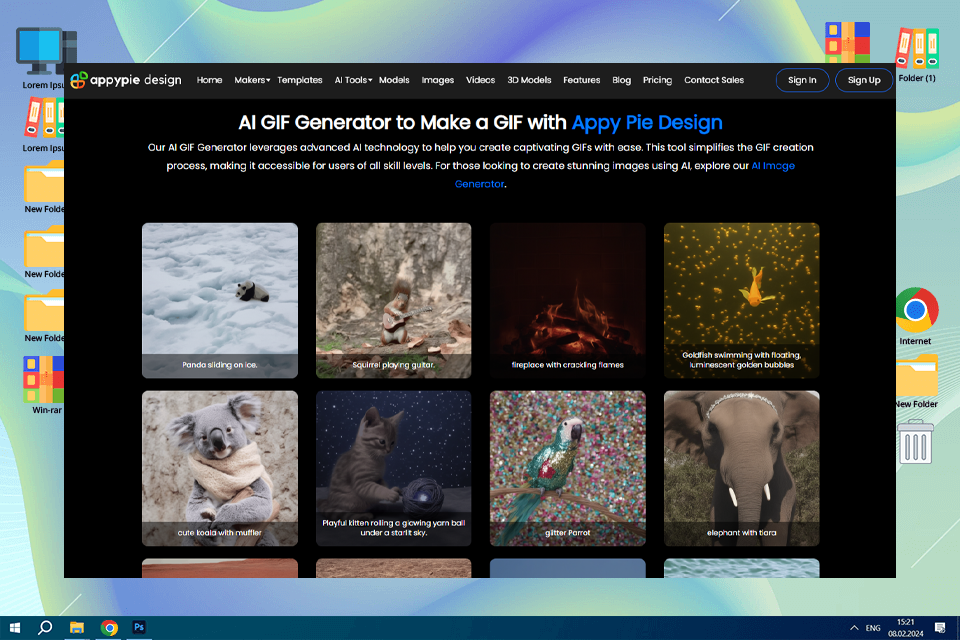The width and height of the screenshot is (960, 640).
Task: Open the 3D Models menu item
Action: [529, 80]
